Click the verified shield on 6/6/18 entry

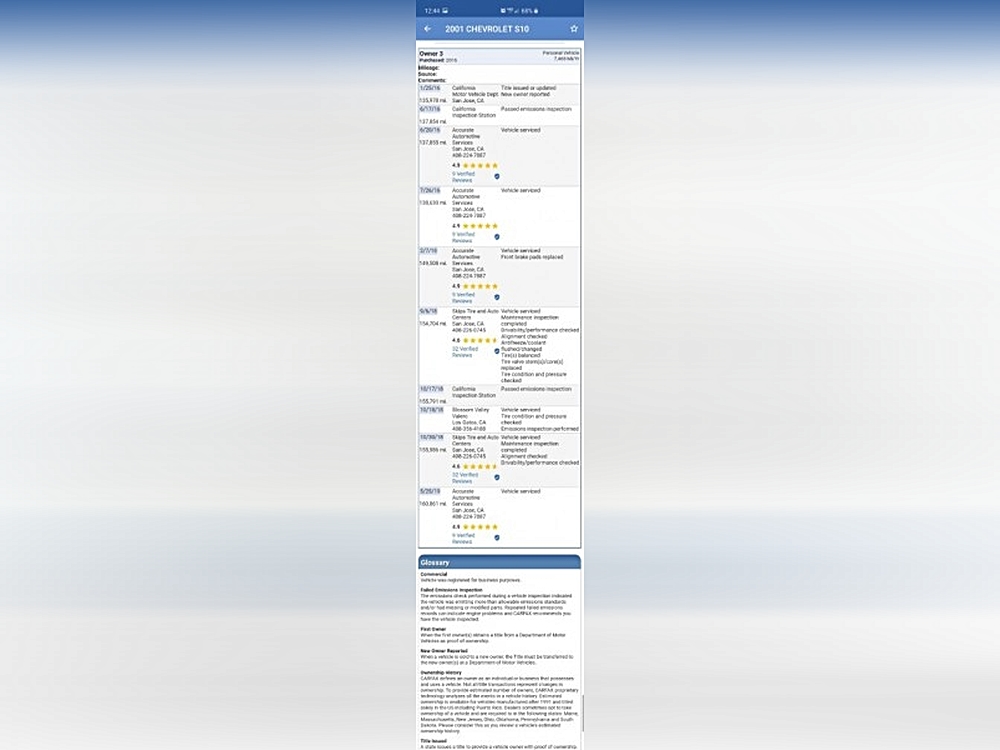click(497, 351)
